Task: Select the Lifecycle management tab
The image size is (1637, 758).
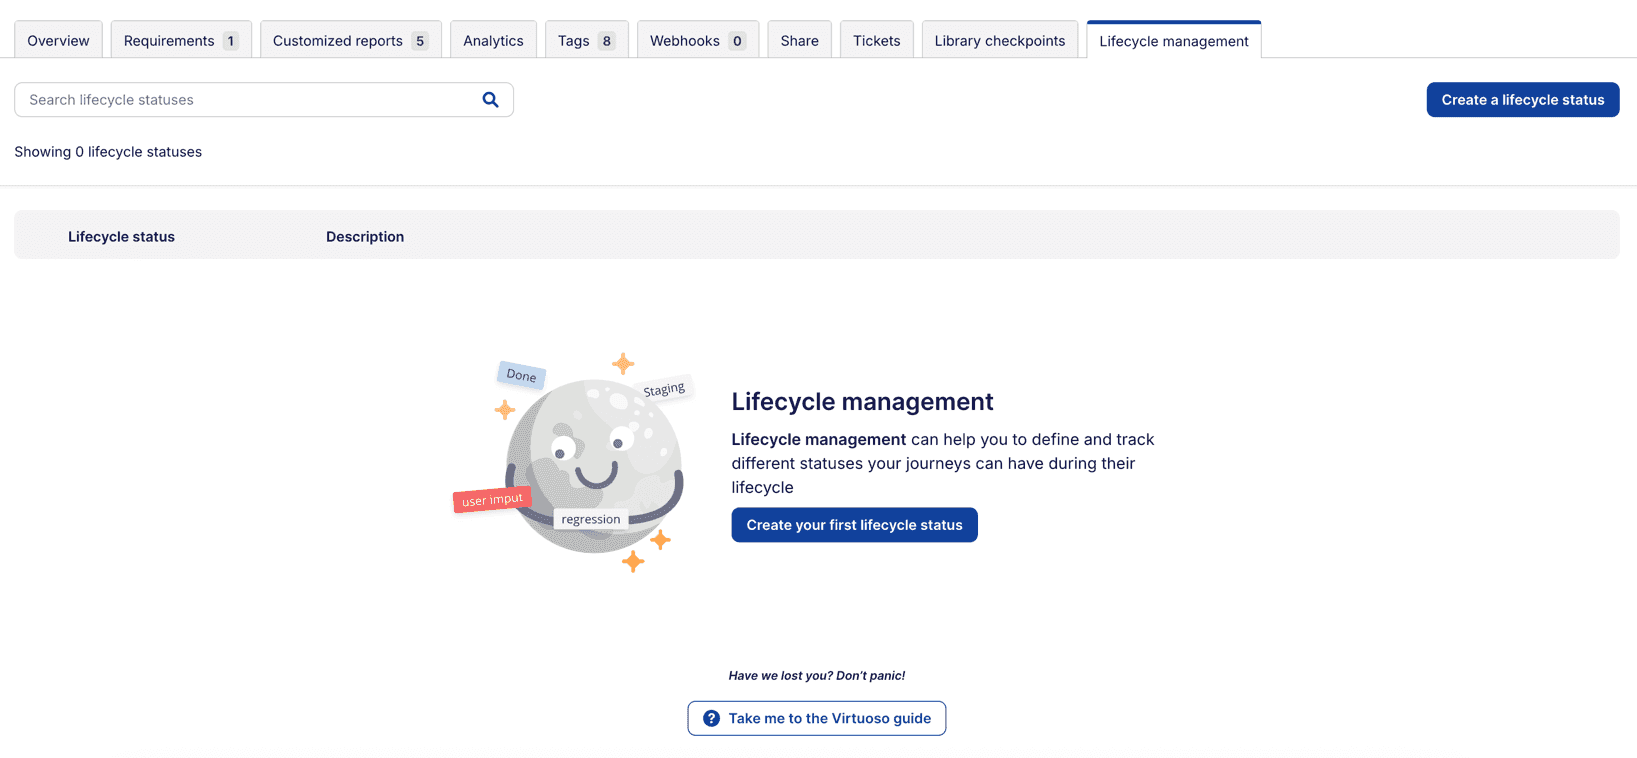Action: pos(1173,40)
